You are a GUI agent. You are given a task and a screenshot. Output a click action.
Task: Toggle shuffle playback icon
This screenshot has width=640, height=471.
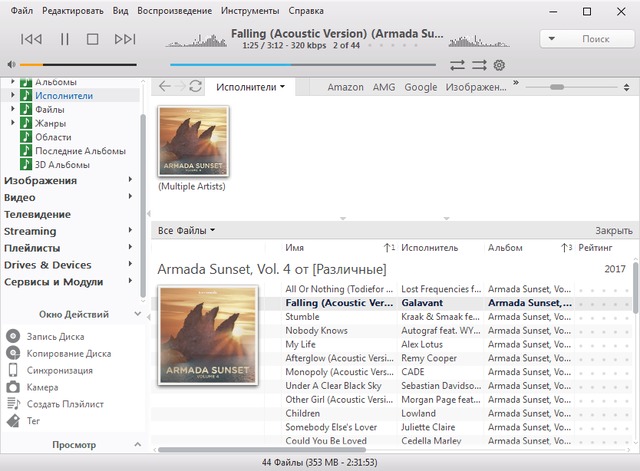(x=478, y=65)
